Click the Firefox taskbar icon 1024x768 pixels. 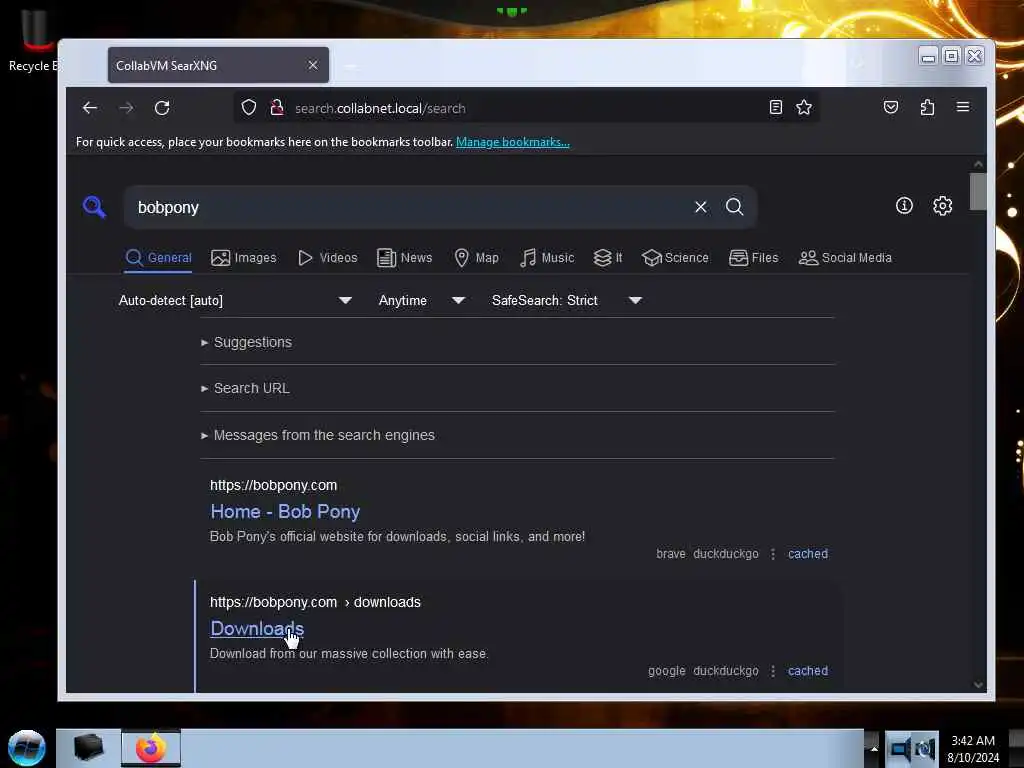(x=150, y=748)
